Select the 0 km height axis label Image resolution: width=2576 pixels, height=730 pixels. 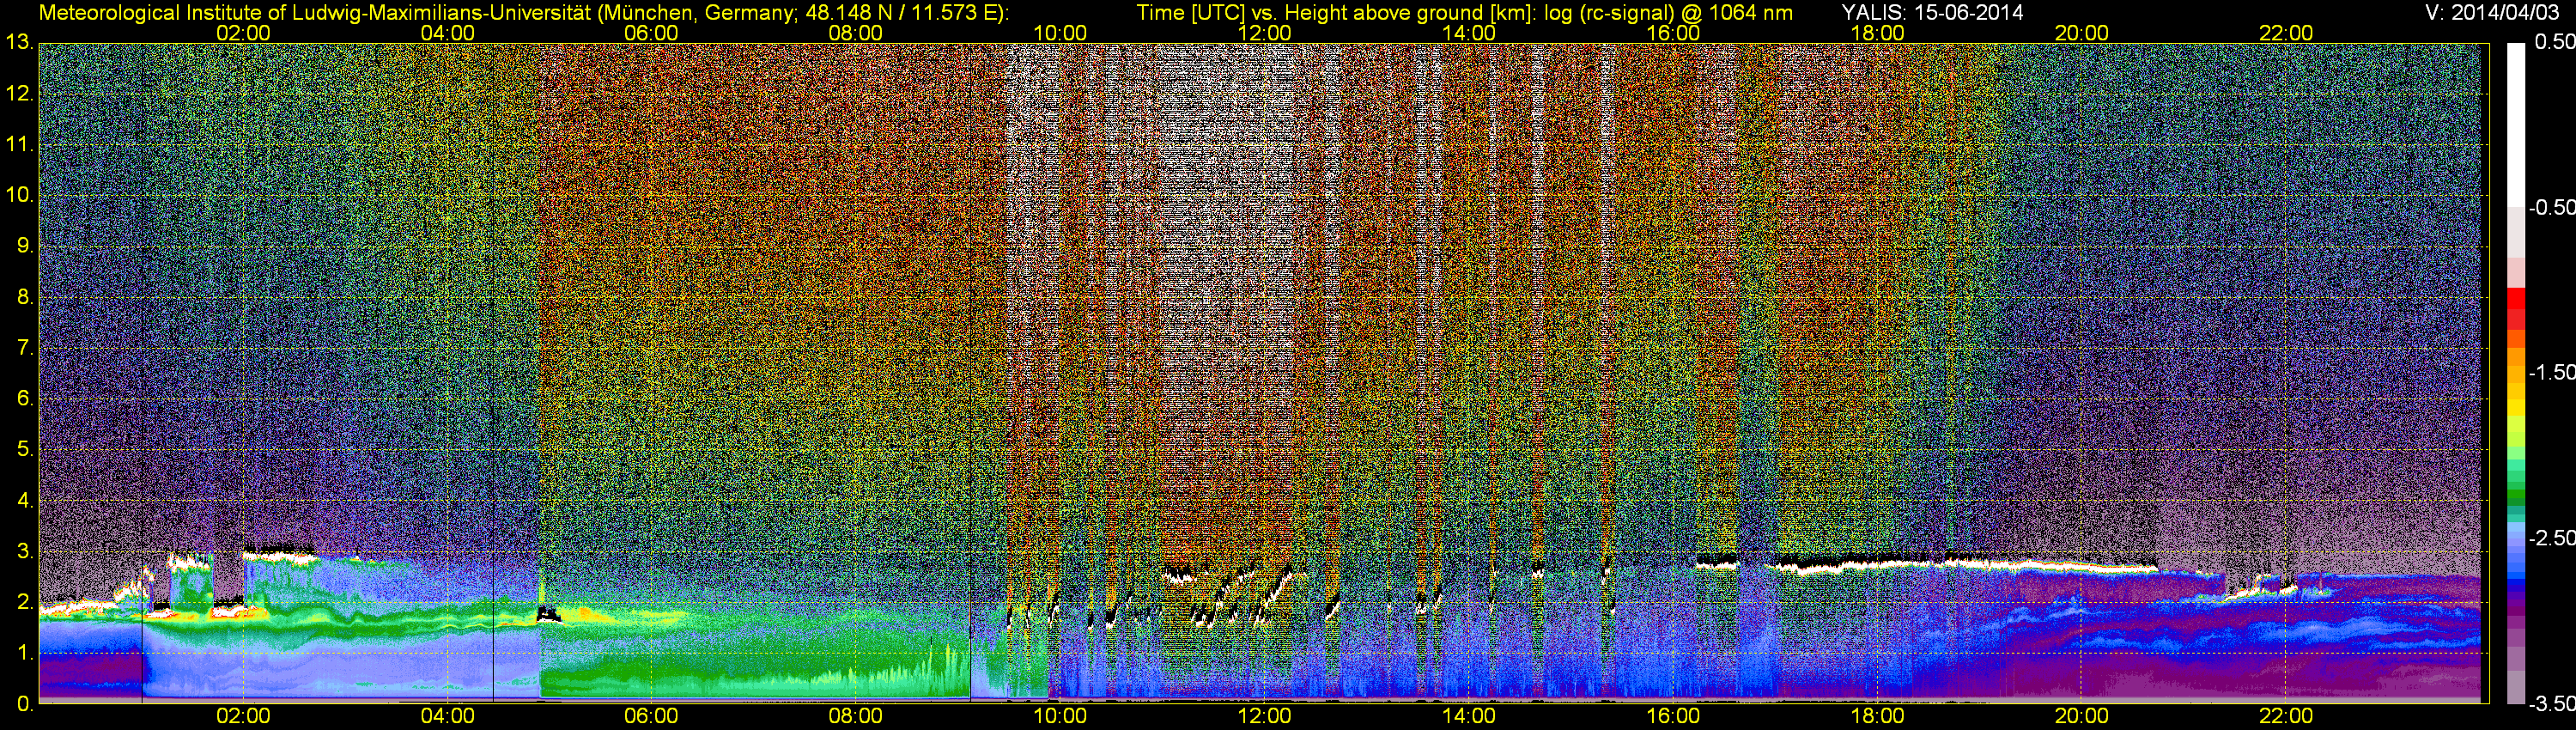[x=24, y=704]
